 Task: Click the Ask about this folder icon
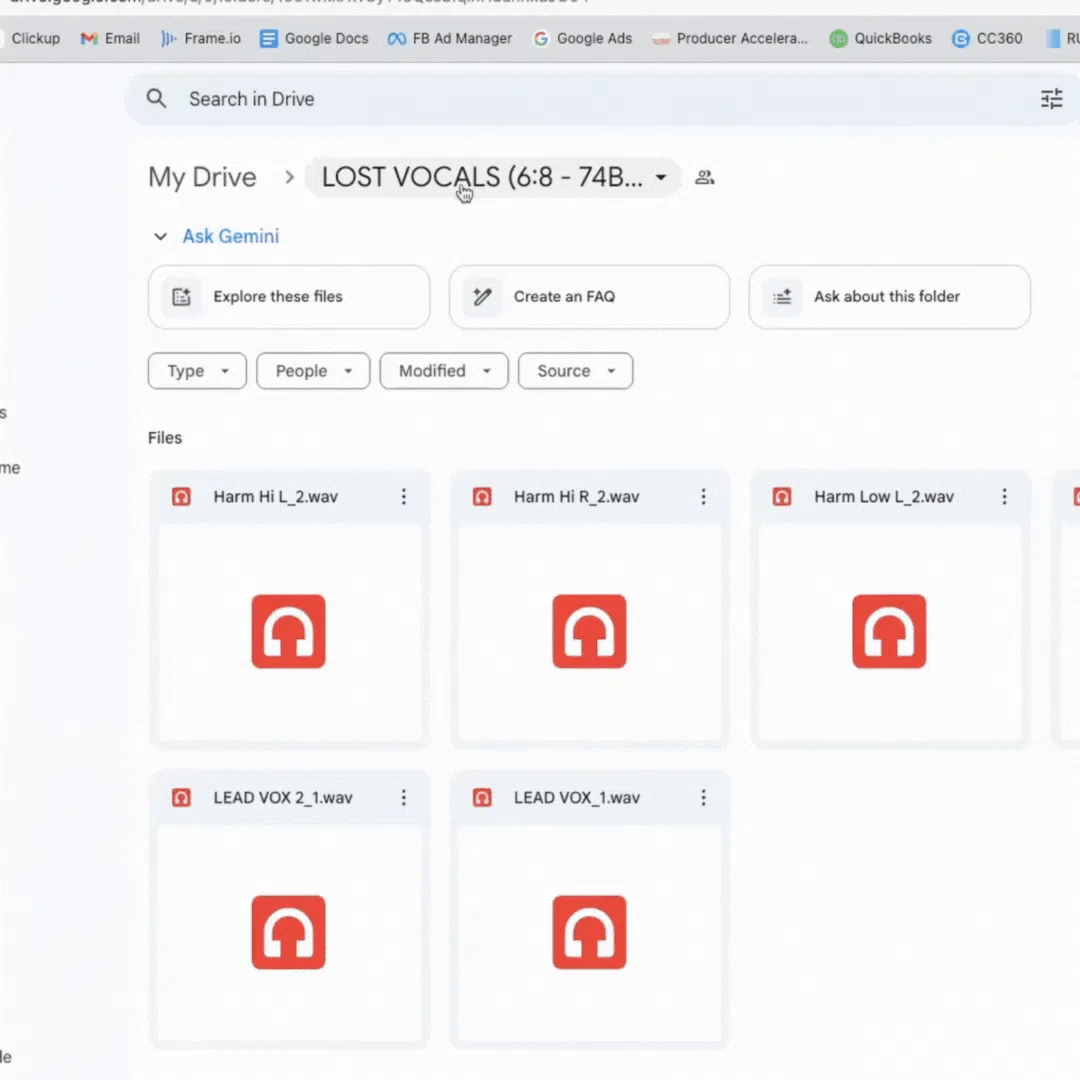pyautogui.click(x=782, y=297)
